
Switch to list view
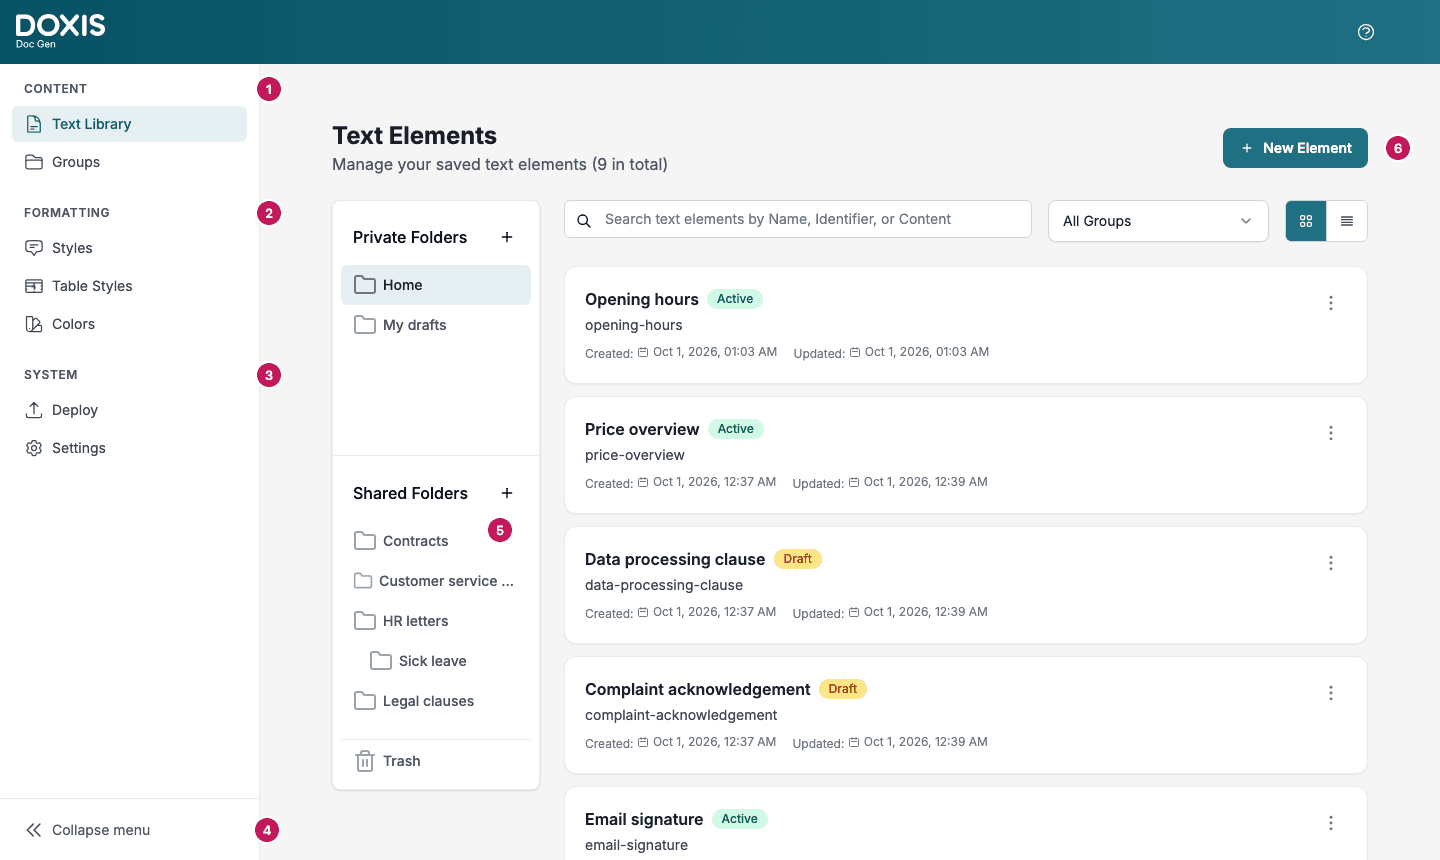1347,221
